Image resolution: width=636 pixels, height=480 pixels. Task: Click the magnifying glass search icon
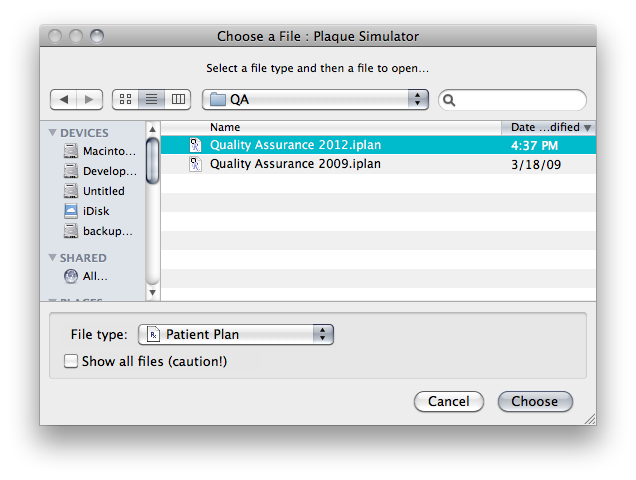tap(449, 100)
